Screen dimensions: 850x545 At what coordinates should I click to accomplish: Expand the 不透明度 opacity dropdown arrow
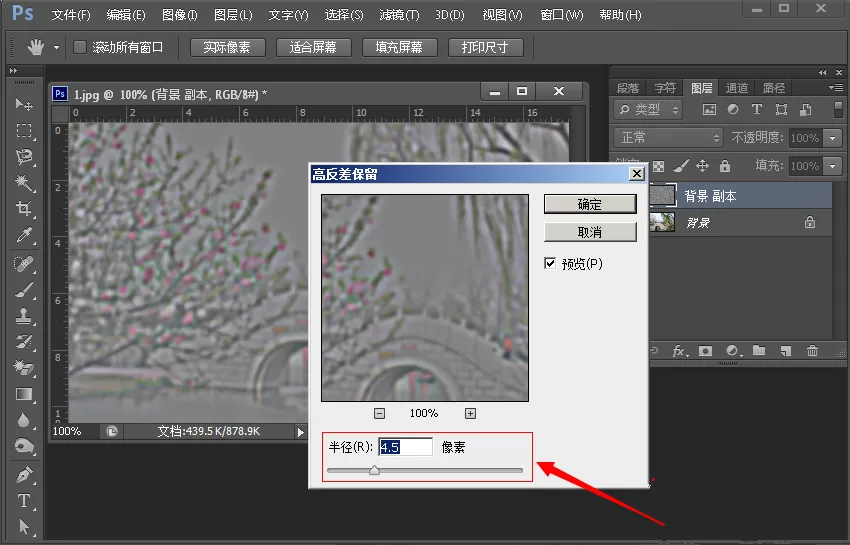(833, 138)
